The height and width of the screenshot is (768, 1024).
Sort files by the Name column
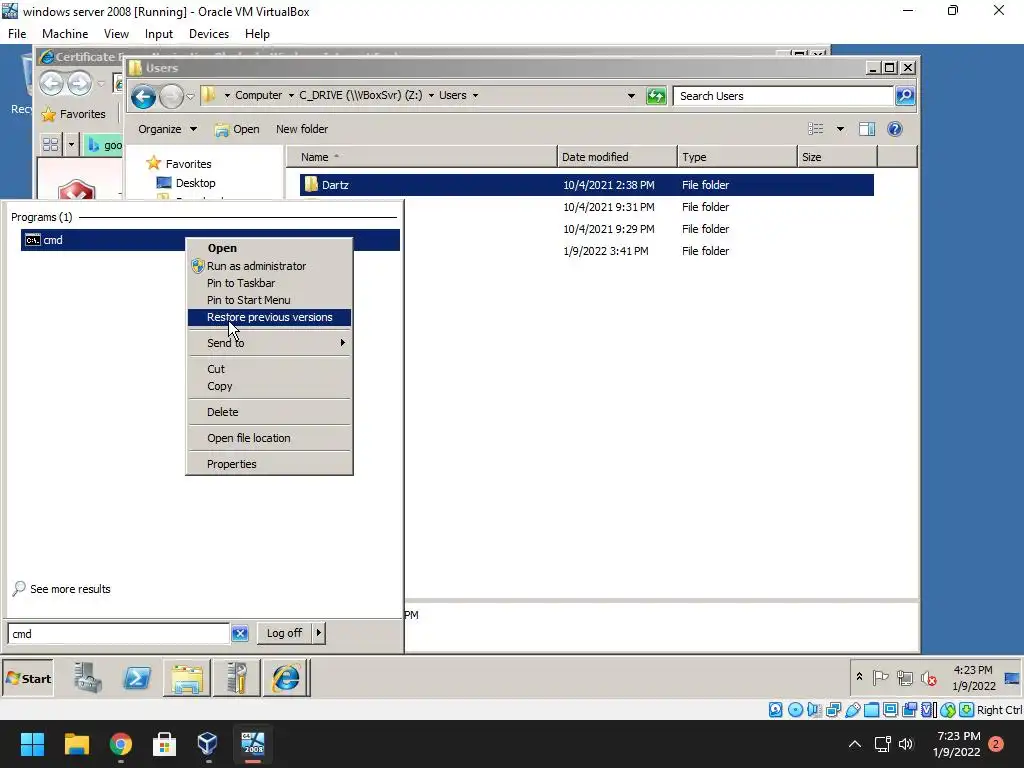tap(422, 157)
